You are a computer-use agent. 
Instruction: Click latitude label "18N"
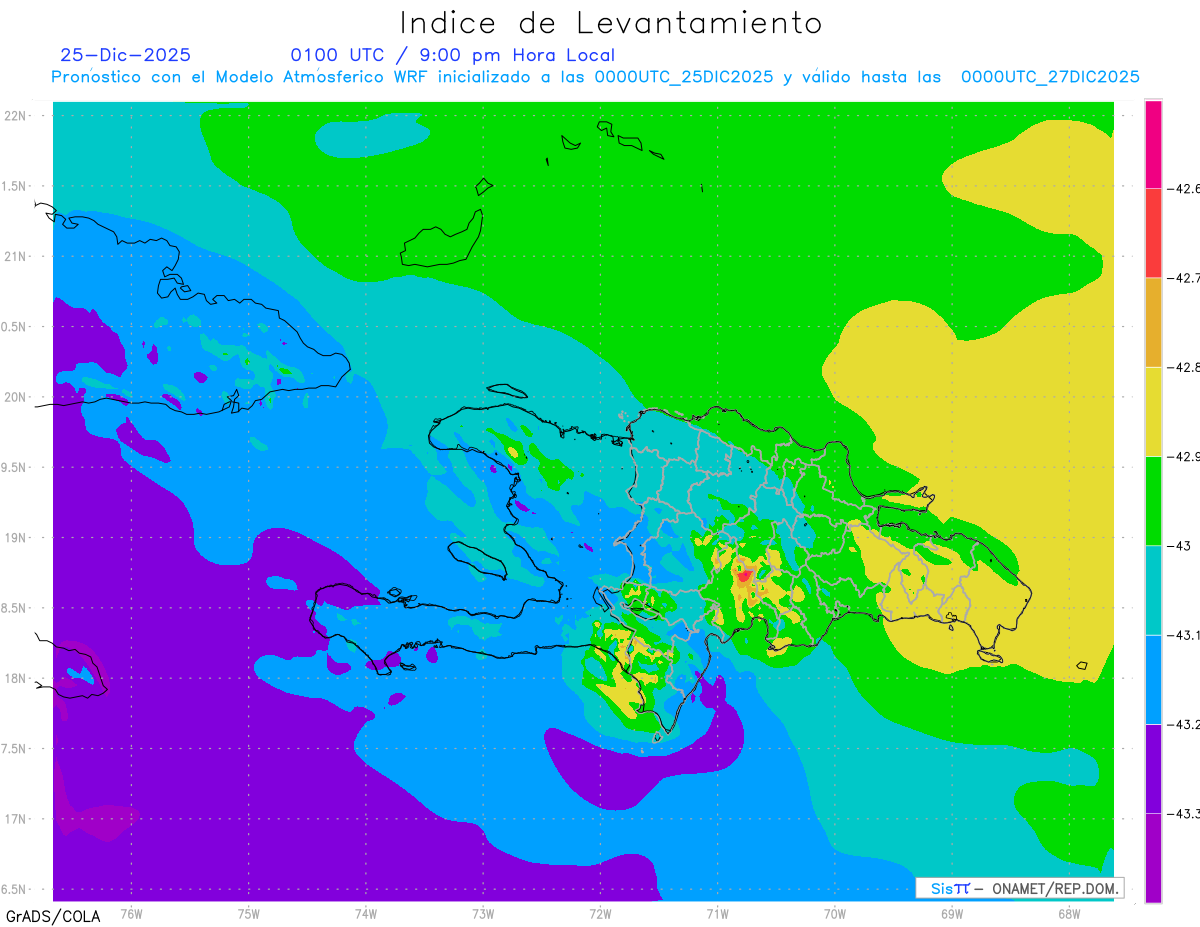click(16, 678)
